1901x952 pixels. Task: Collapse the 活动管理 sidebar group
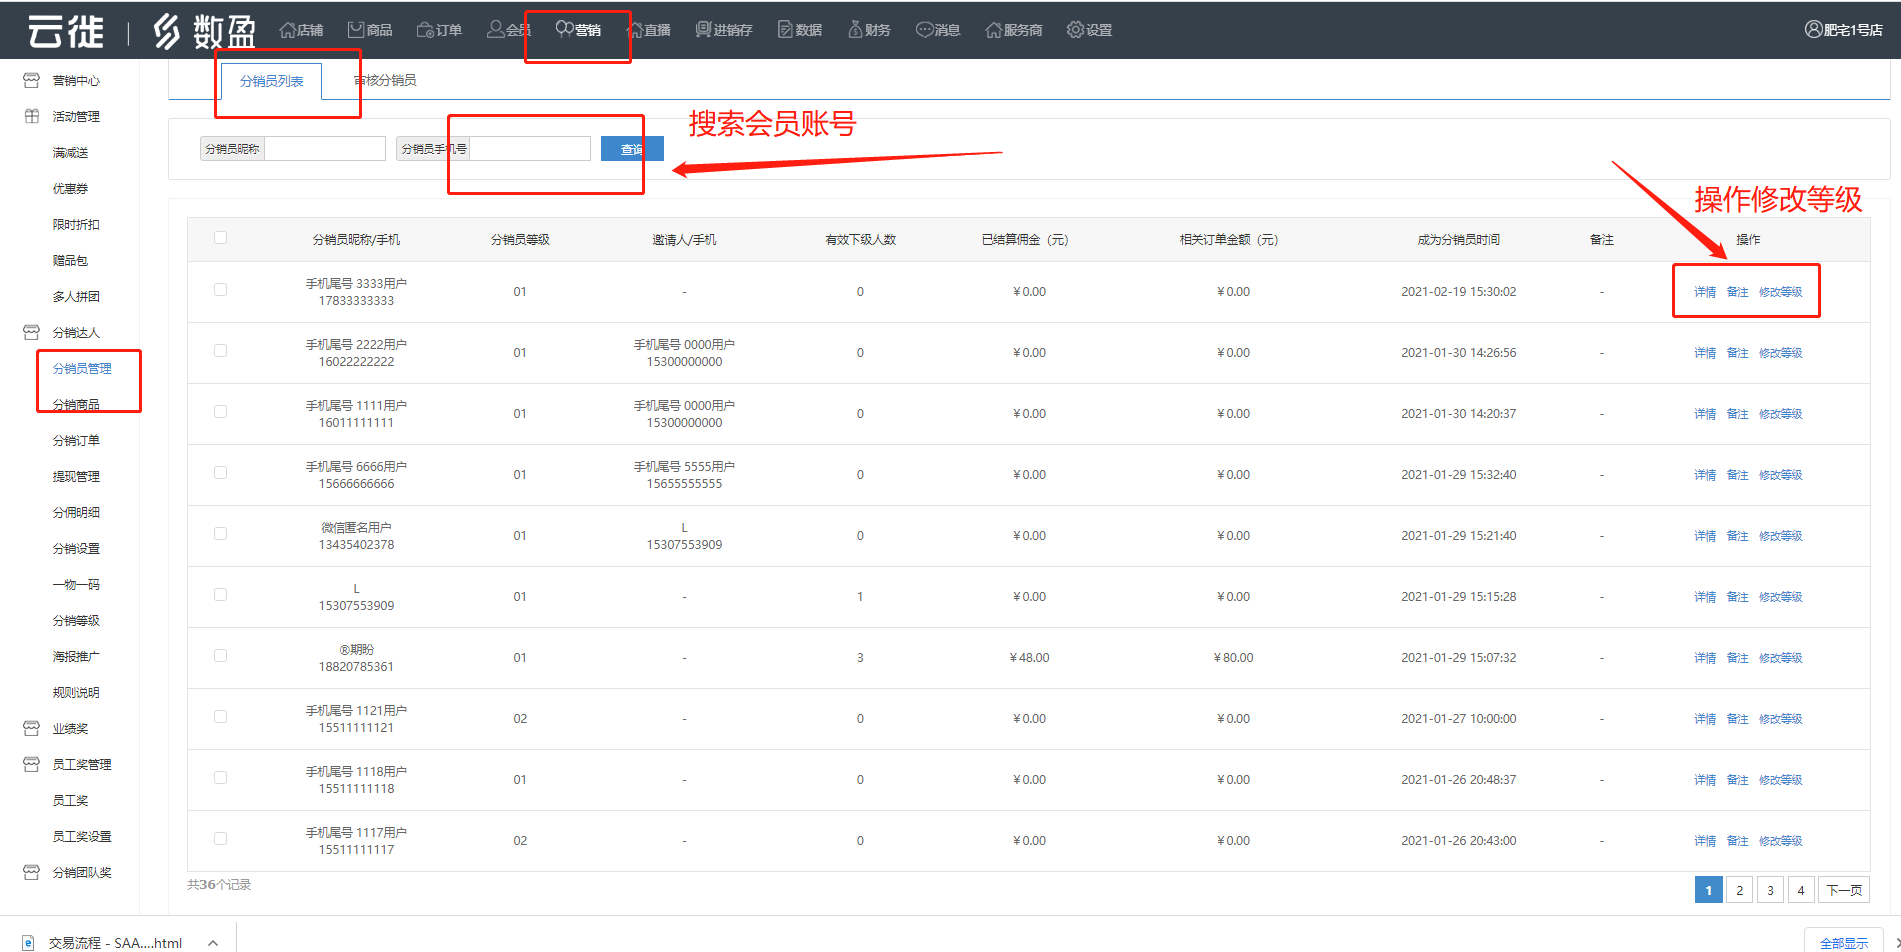76,116
